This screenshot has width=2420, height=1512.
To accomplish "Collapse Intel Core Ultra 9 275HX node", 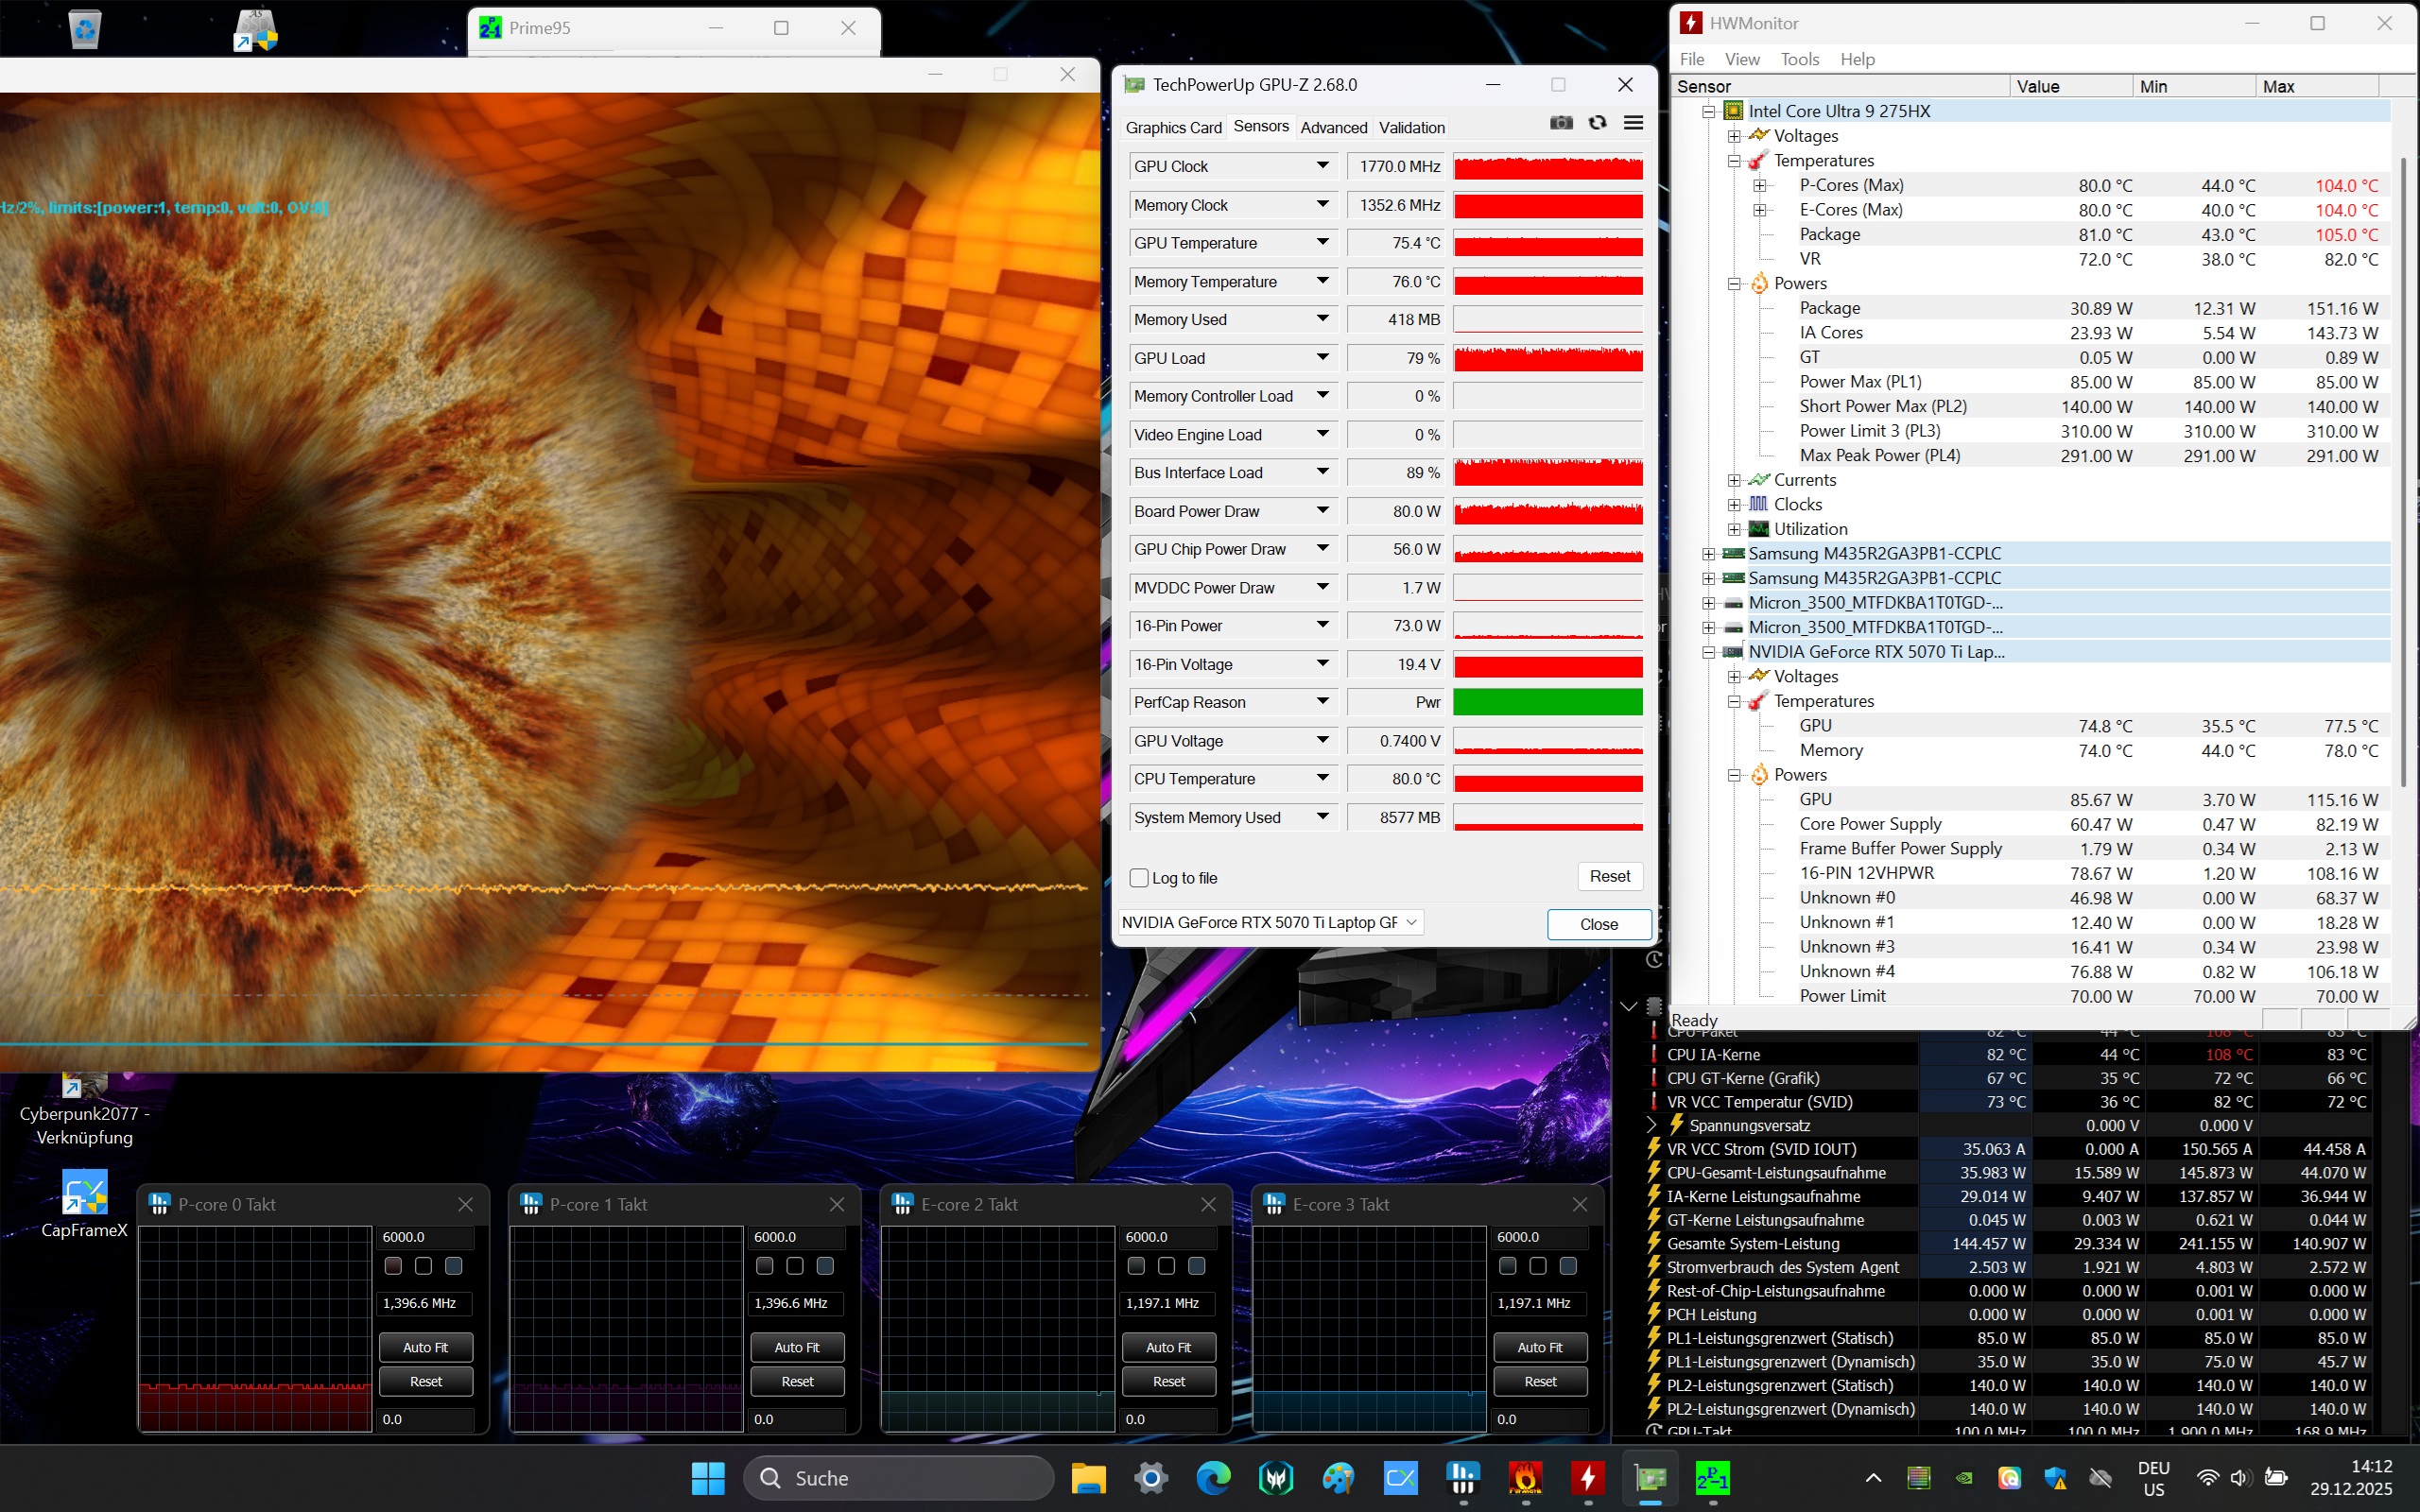I will 1709,111.
